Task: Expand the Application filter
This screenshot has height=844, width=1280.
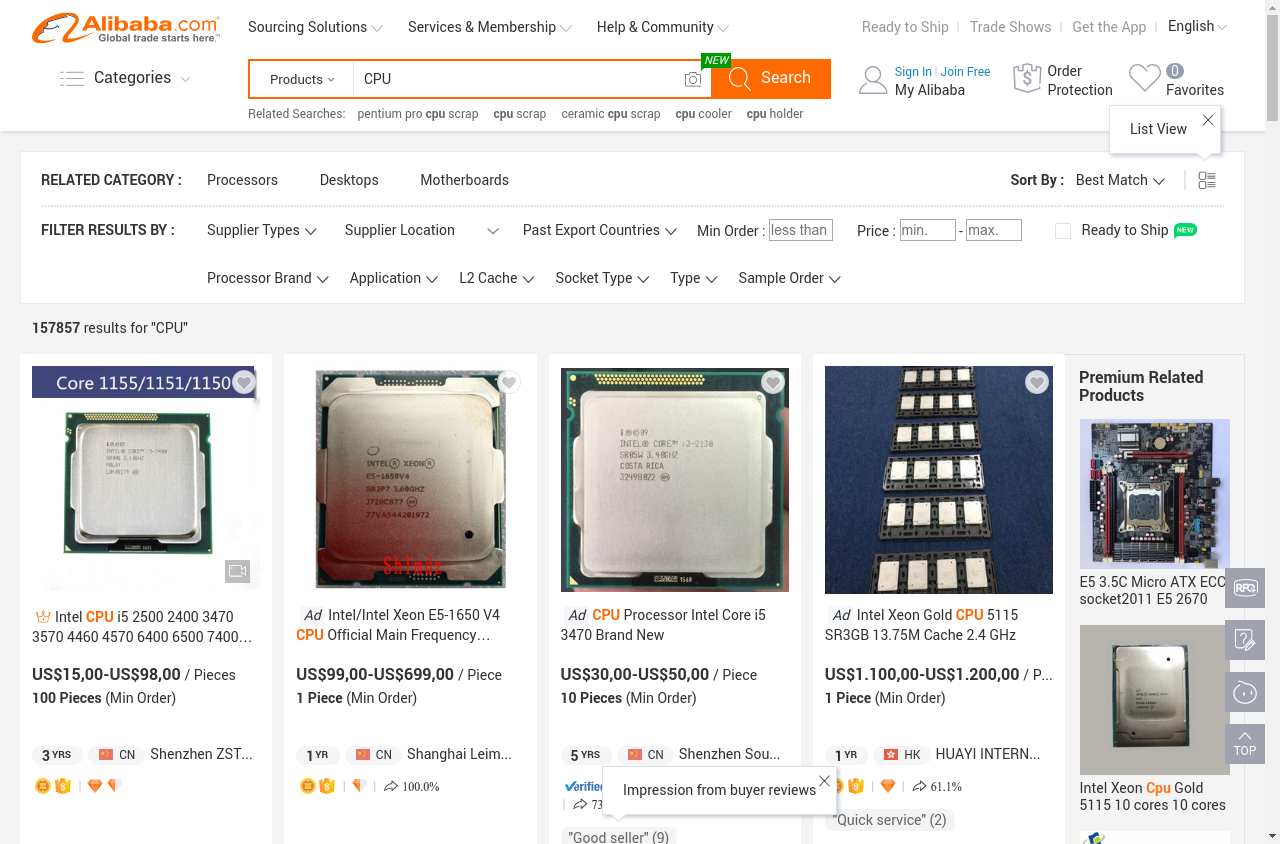Action: (394, 278)
